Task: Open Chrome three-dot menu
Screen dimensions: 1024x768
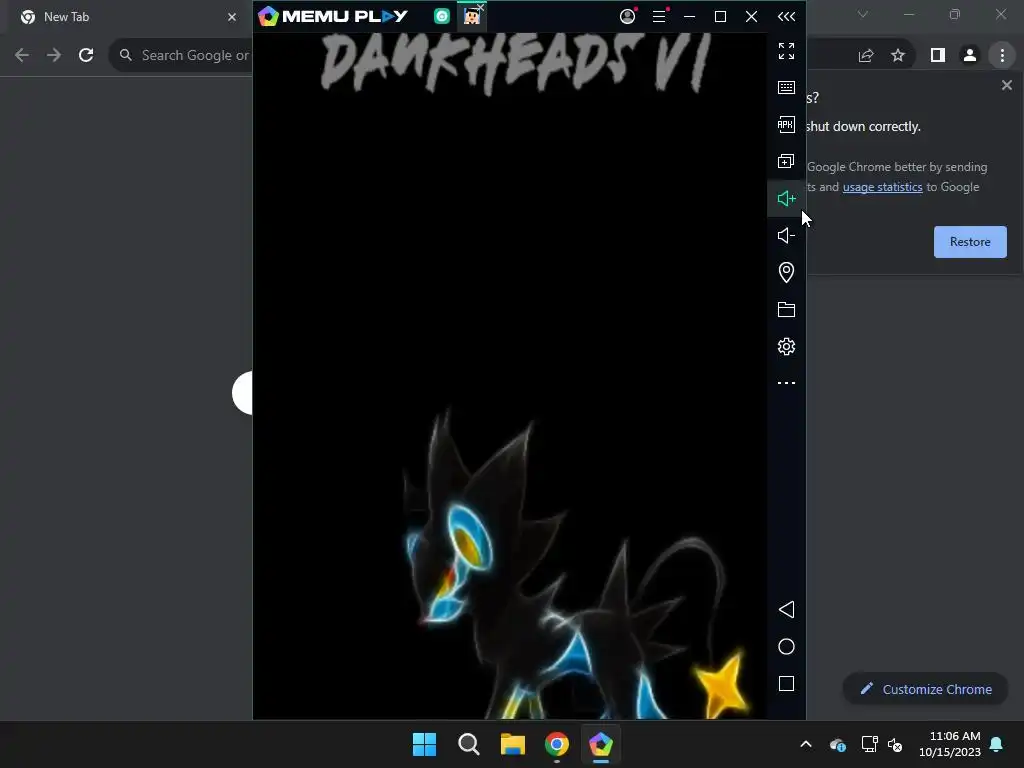Action: point(1002,56)
